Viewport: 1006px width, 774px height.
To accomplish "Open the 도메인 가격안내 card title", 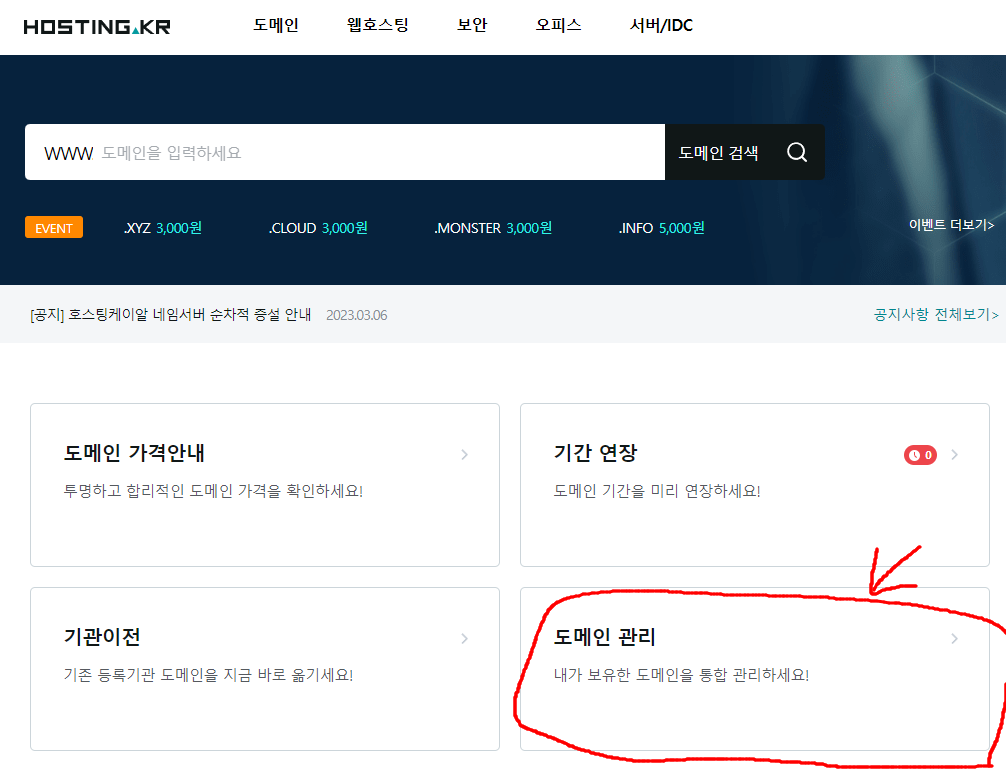I will point(134,453).
